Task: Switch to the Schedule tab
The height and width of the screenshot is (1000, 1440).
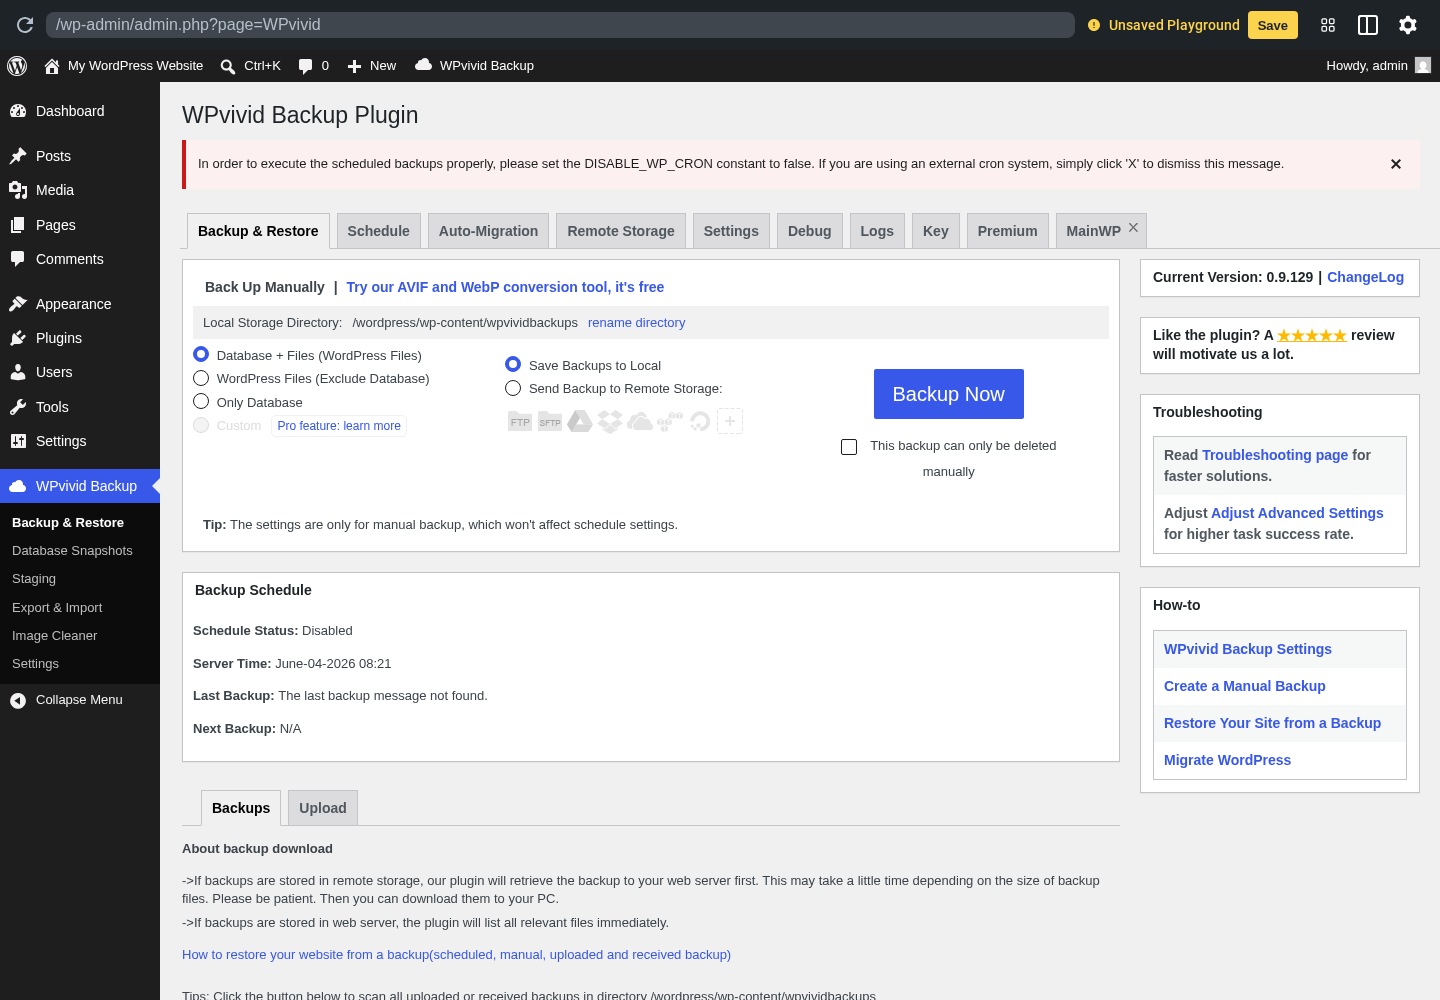Action: click(378, 231)
